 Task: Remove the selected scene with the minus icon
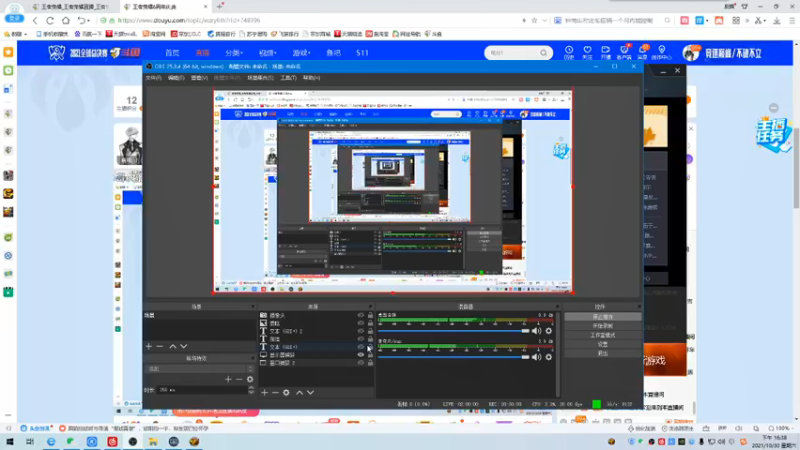[160, 346]
